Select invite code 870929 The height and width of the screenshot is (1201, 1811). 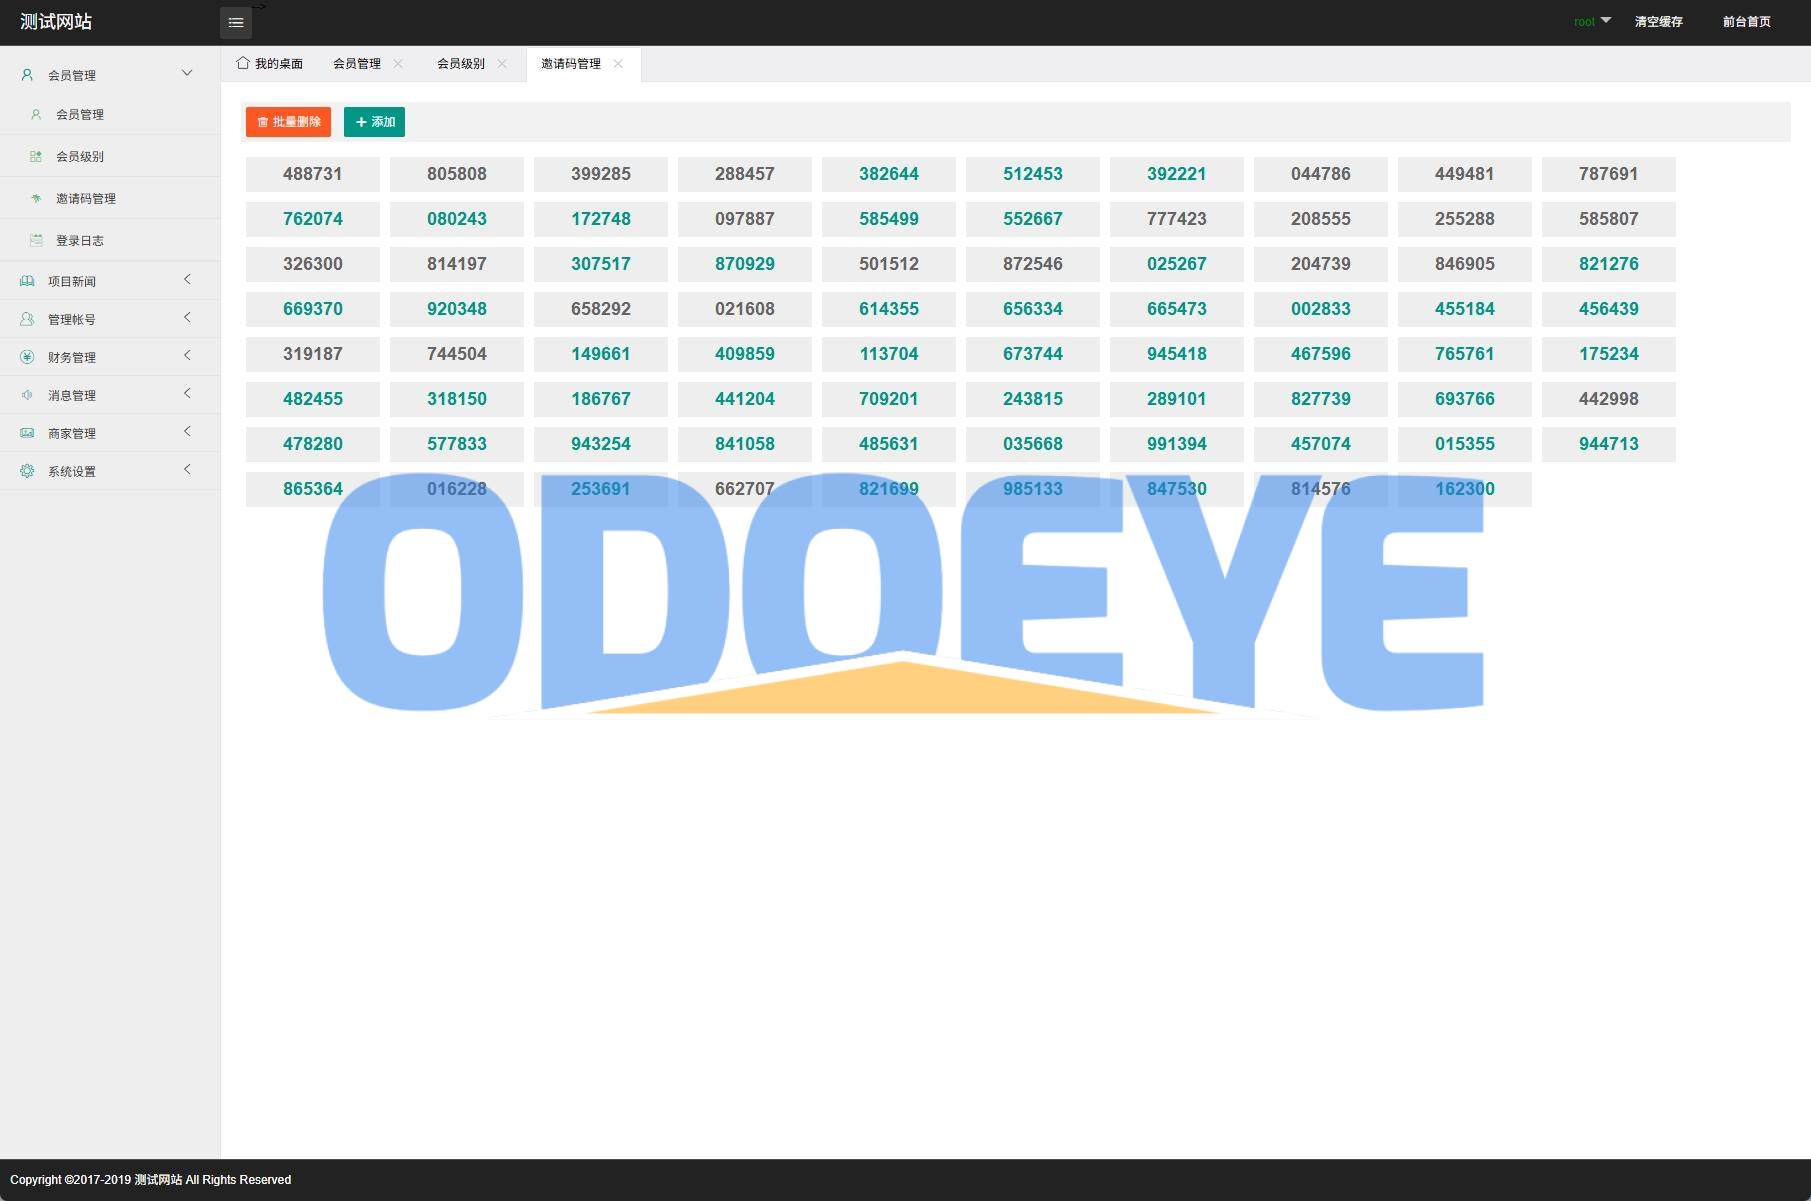(x=745, y=264)
